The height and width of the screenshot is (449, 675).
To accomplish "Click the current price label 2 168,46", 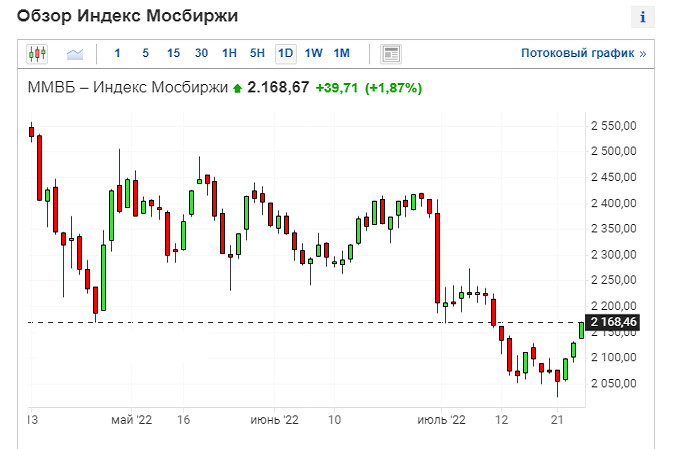I will pos(613,322).
